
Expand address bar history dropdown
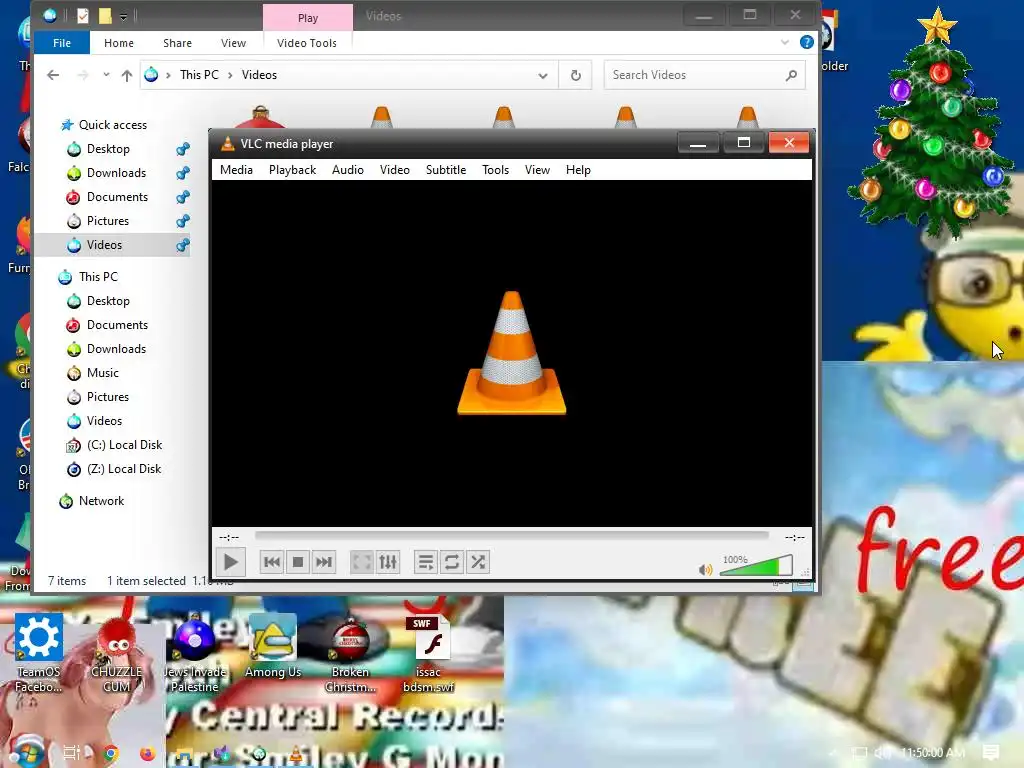[x=543, y=76]
